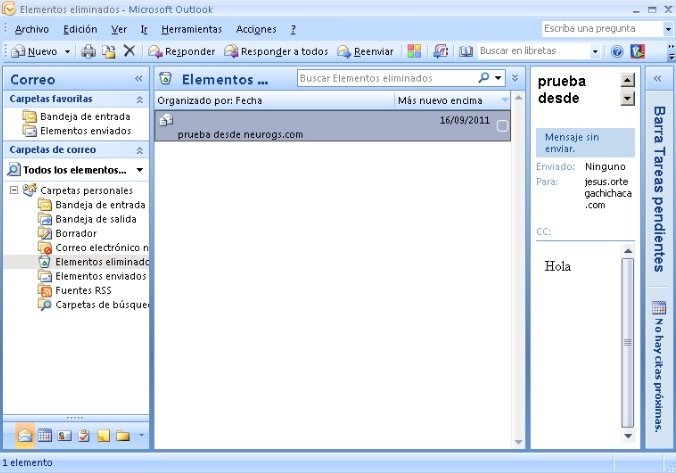Click the blue Help question mark icon
The width and height of the screenshot is (676, 473).
pyautogui.click(x=617, y=52)
